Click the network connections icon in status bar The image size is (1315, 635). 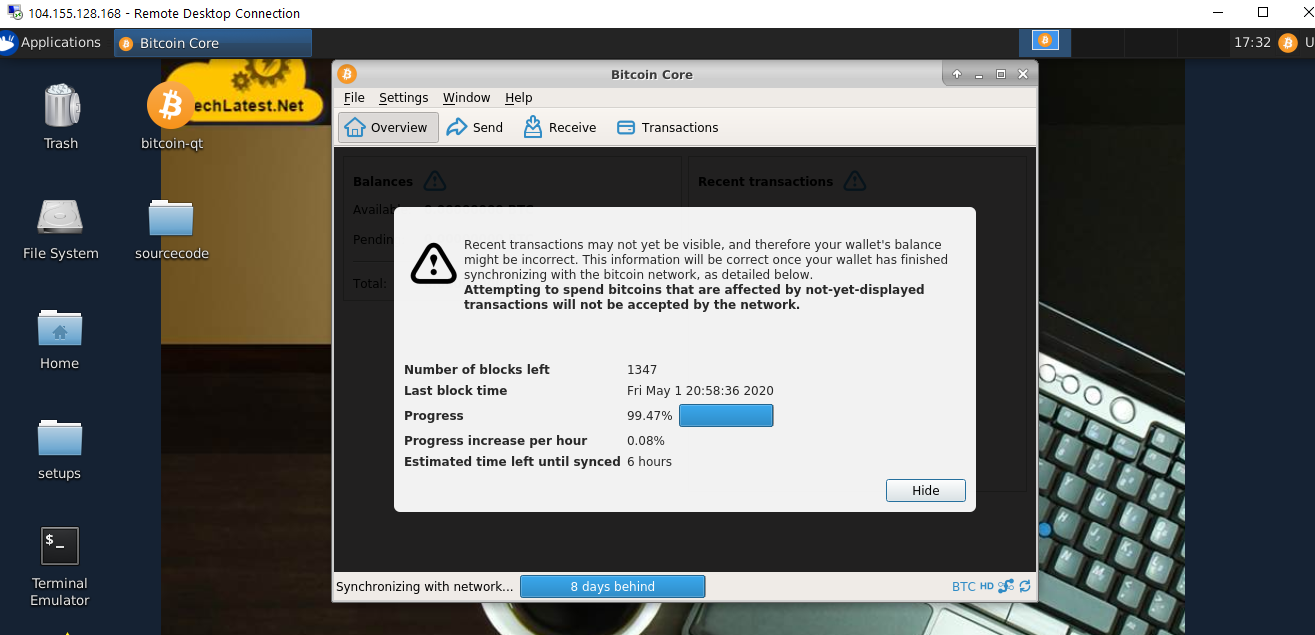tap(1006, 586)
